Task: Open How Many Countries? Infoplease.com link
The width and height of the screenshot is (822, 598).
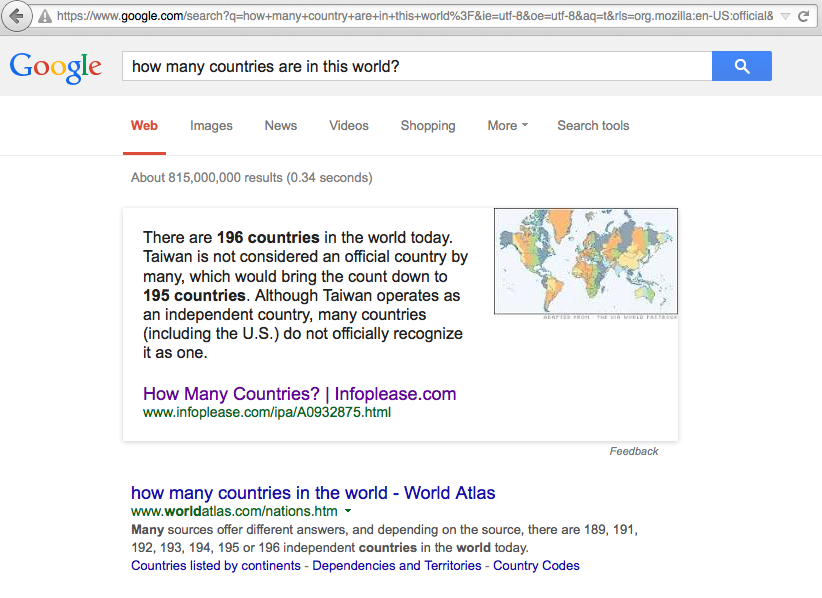Action: [x=299, y=394]
